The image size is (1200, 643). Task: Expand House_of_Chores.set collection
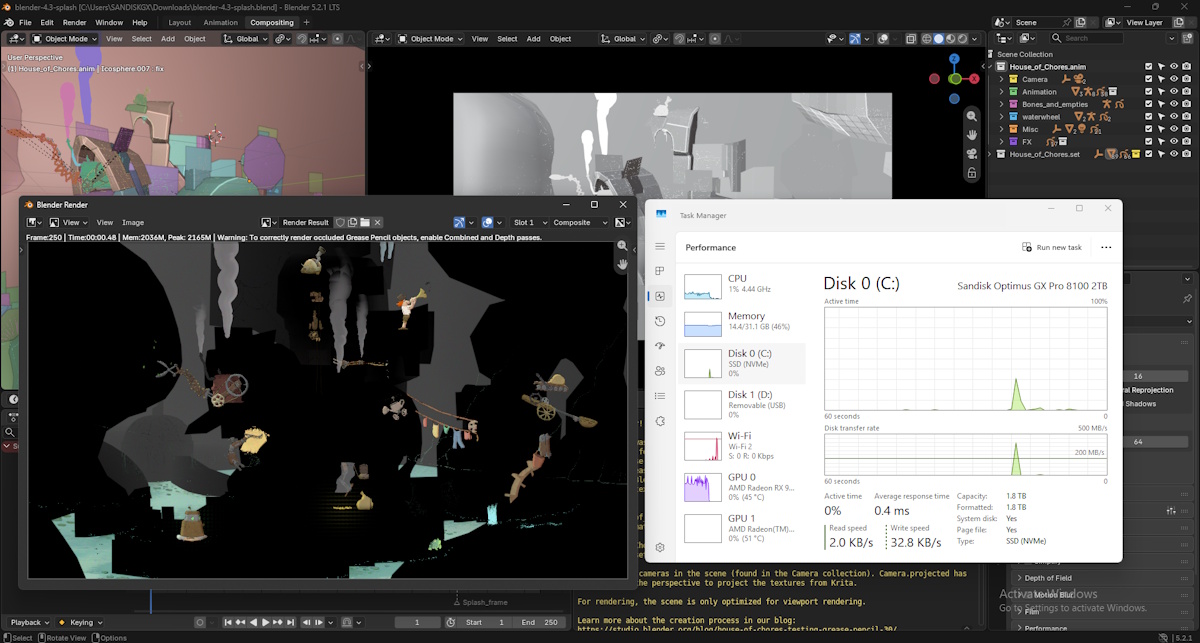(992, 154)
